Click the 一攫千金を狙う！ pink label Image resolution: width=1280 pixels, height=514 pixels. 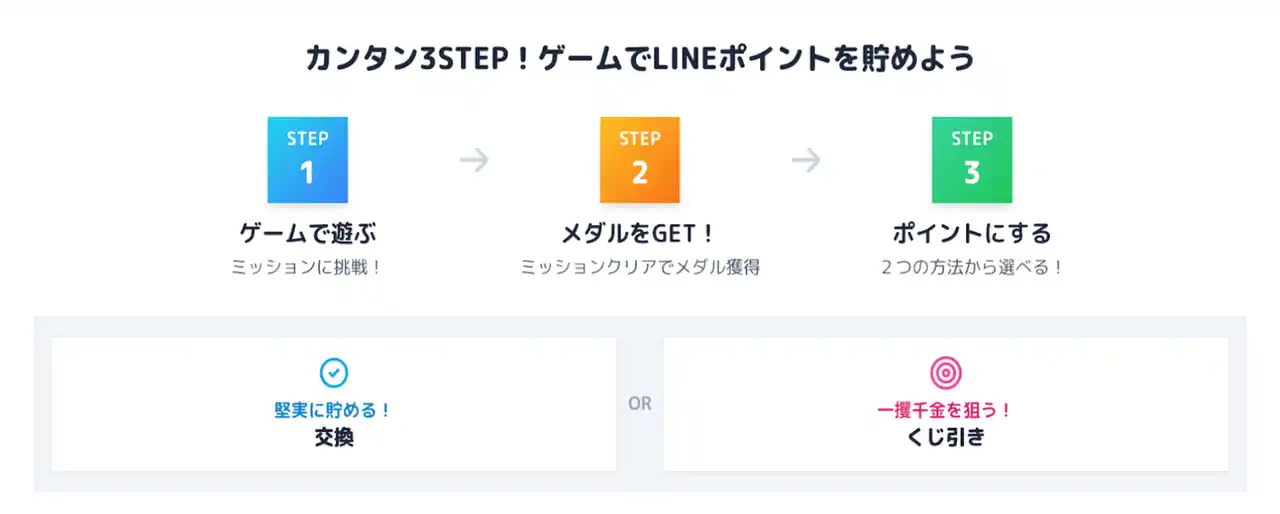coord(945,410)
